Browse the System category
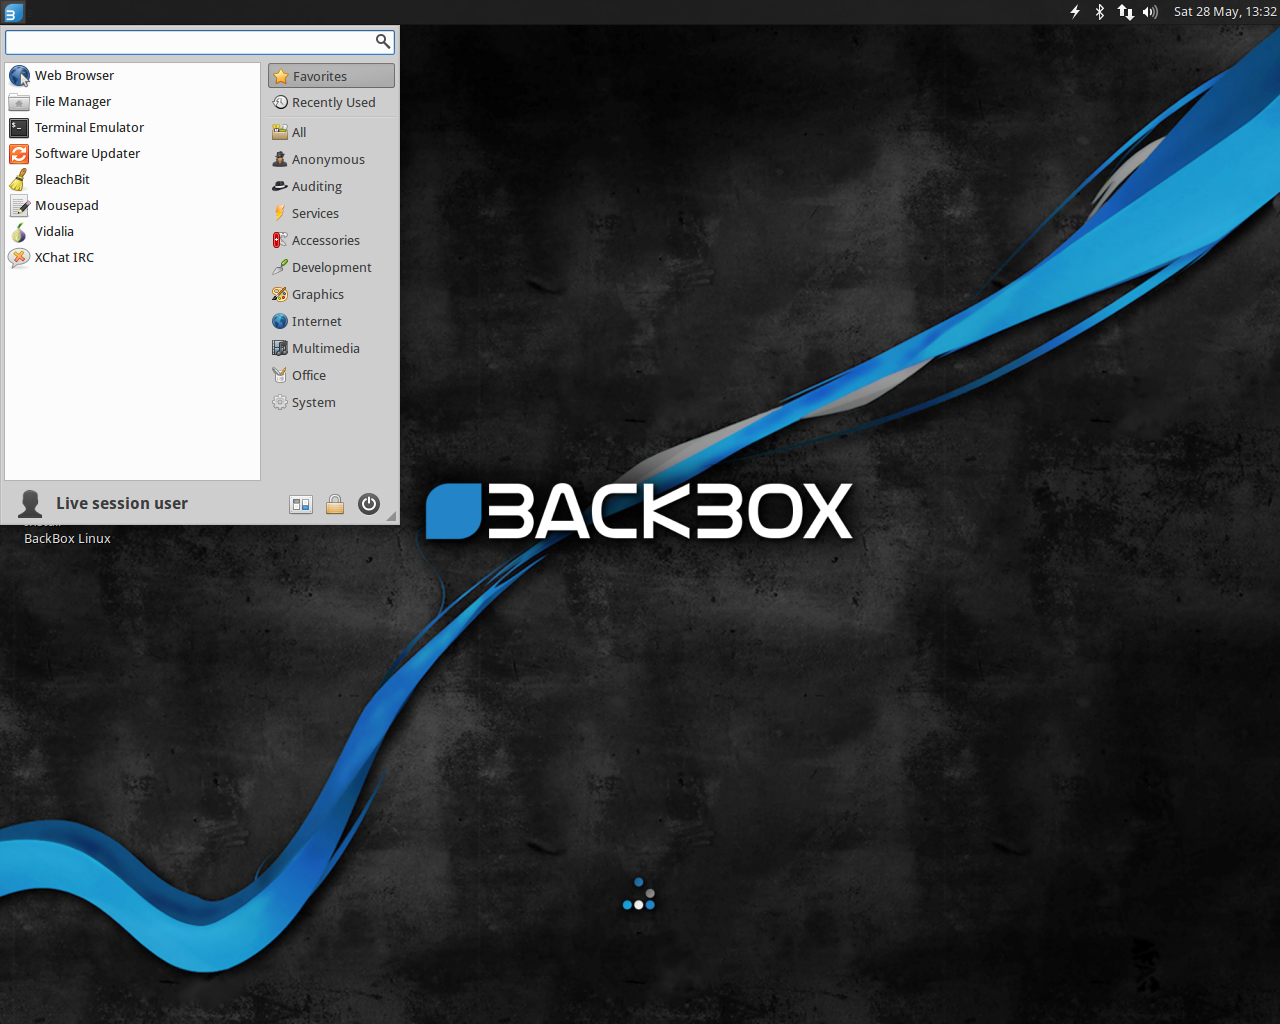Viewport: 1280px width, 1024px height. 313,402
